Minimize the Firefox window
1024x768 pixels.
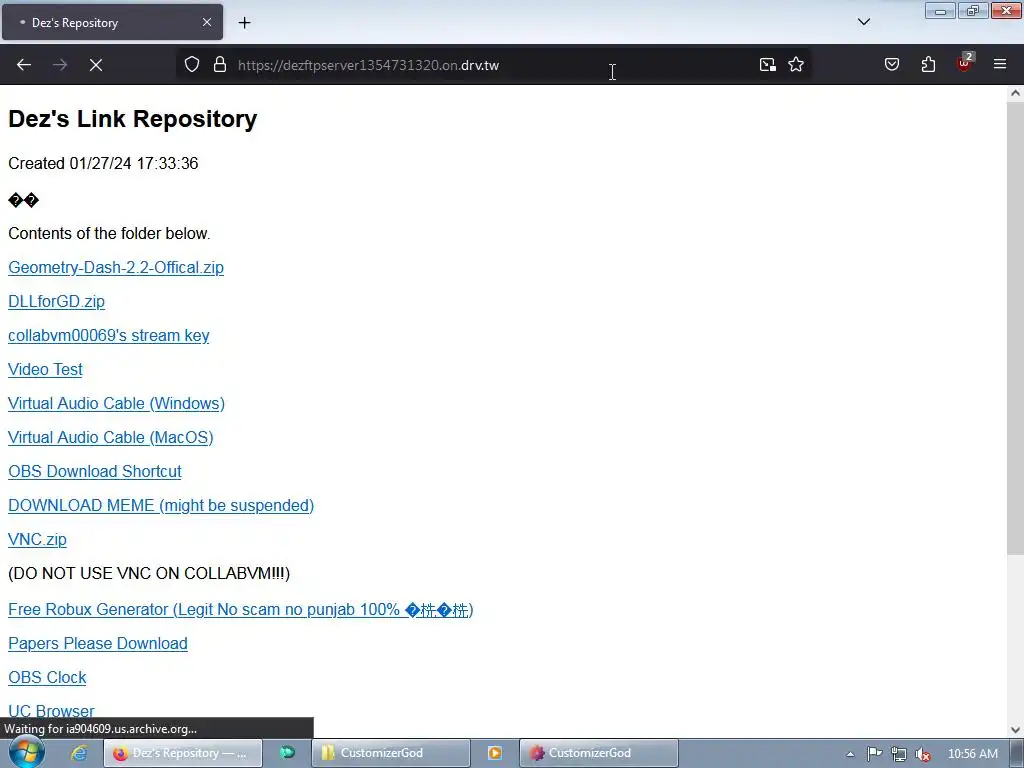click(x=940, y=10)
